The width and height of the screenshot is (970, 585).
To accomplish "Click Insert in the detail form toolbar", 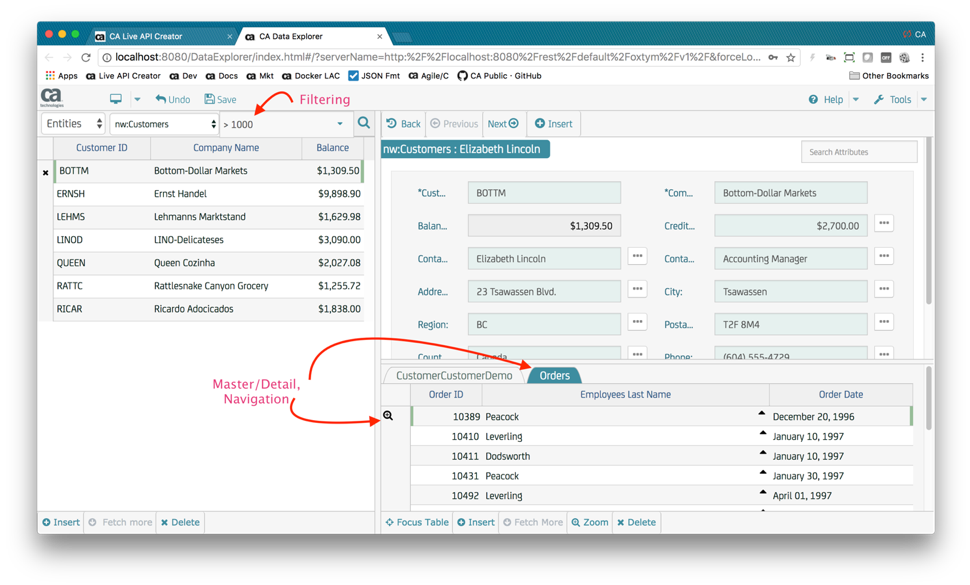I will point(554,124).
